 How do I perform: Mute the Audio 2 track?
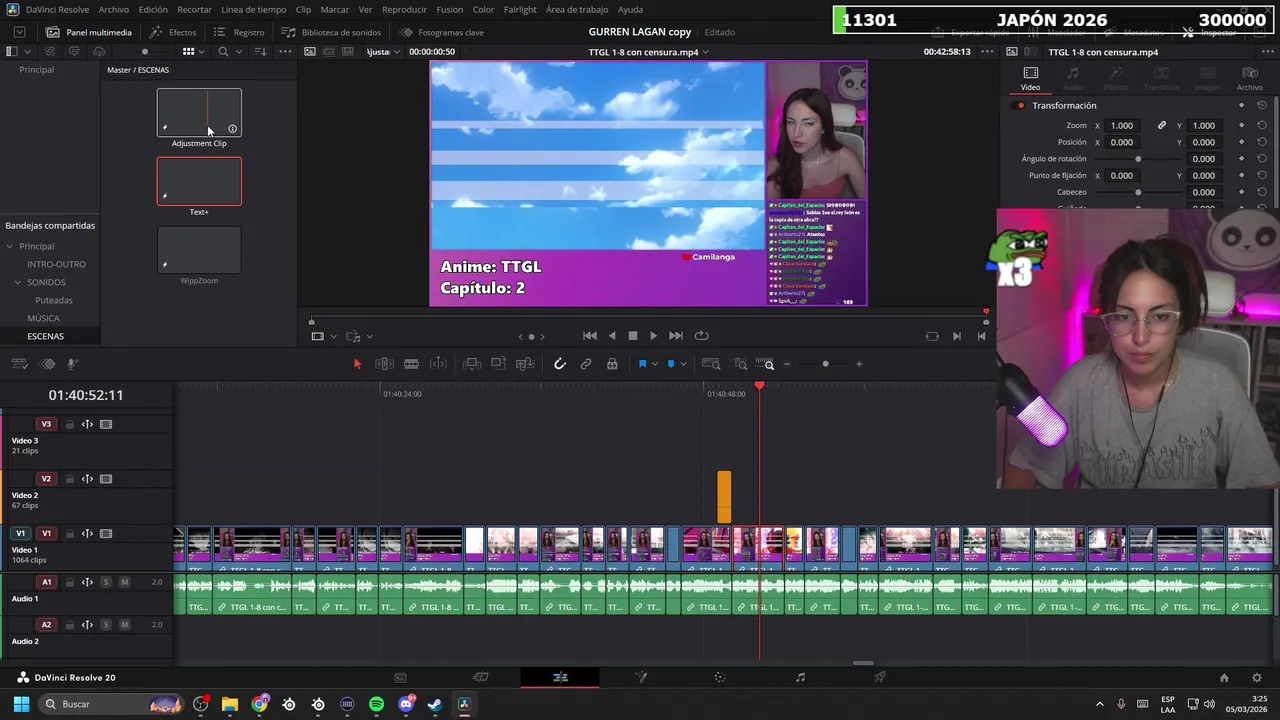click(124, 625)
